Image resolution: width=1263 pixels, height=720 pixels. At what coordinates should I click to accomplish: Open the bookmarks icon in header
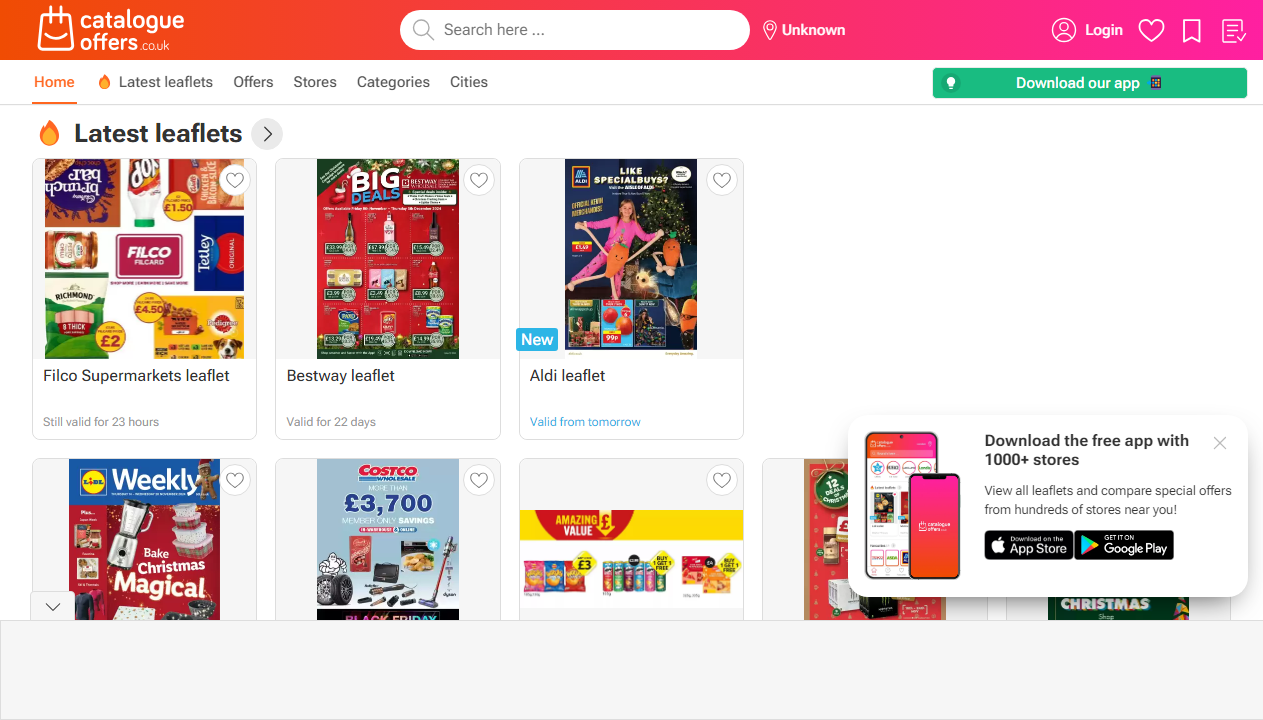tap(1191, 31)
